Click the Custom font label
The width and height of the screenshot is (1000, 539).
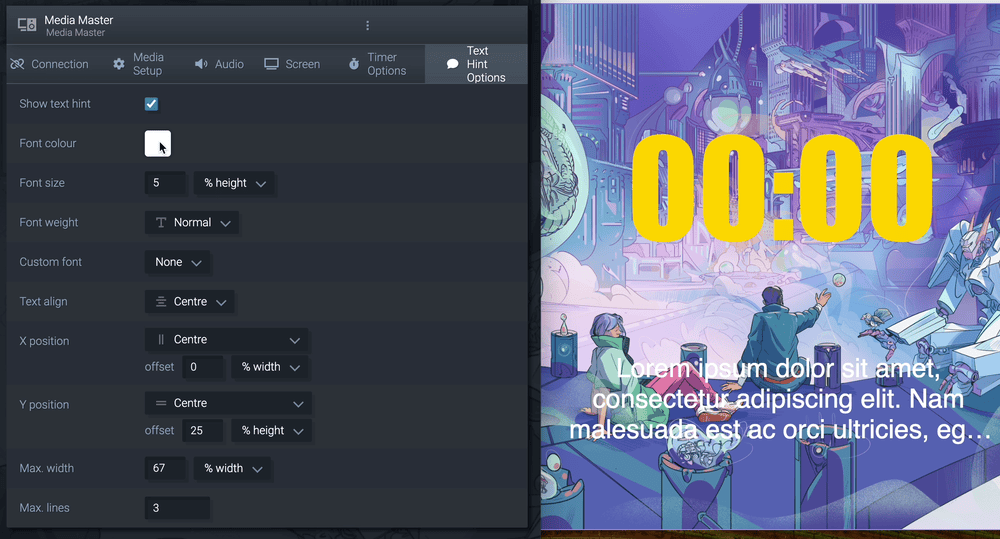pos(50,262)
